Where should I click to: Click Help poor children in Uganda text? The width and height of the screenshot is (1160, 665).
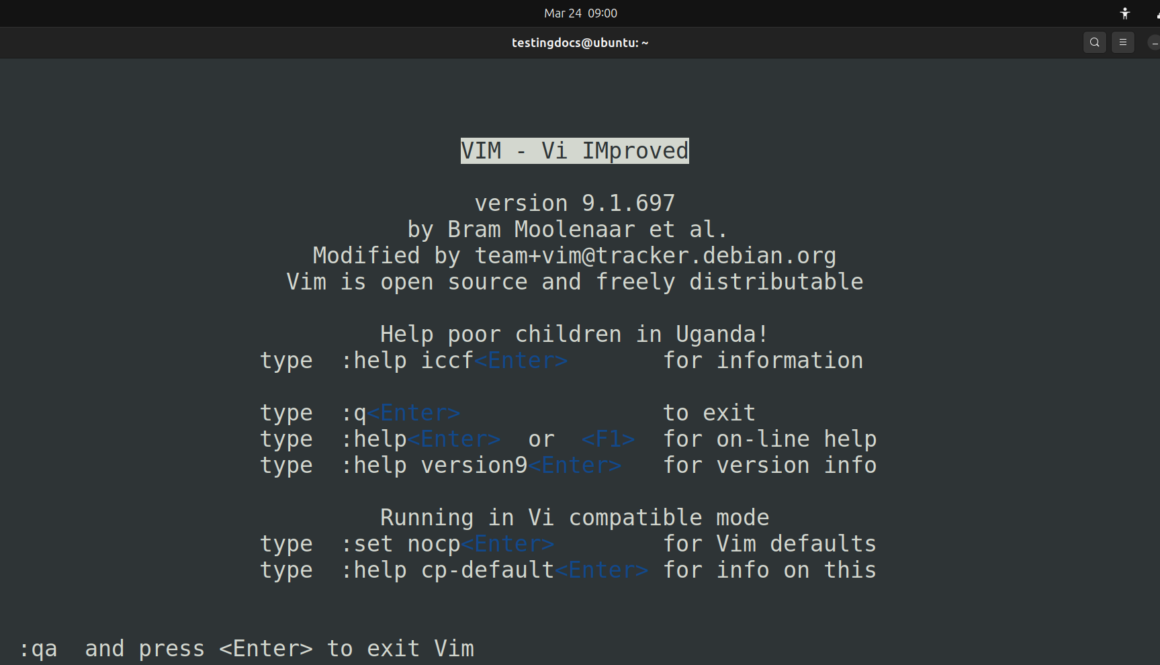[574, 334]
